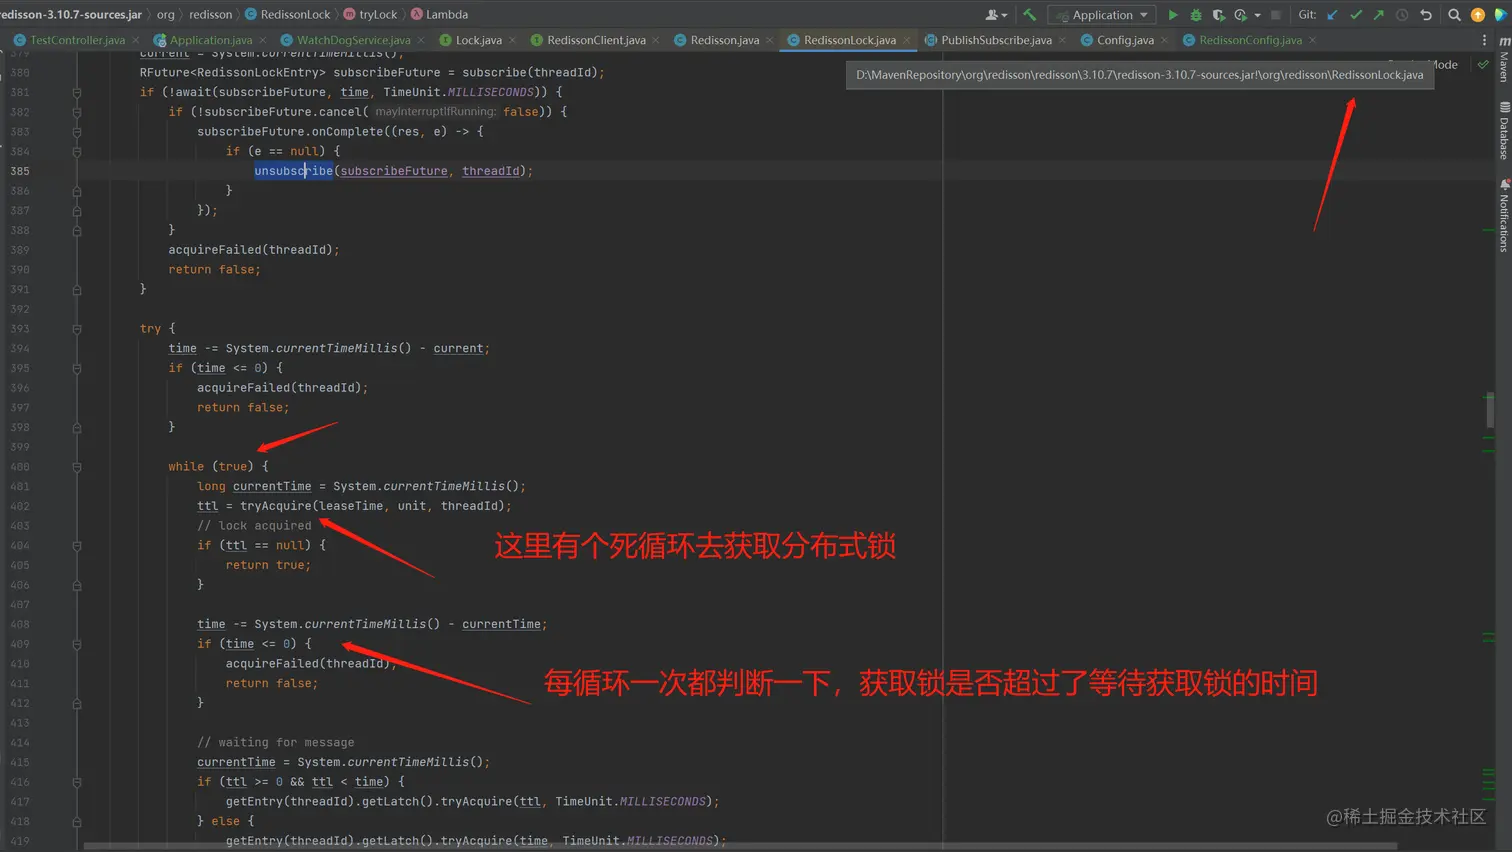1512x852 pixels.
Task: Click the horizontal editor scrollbar
Action: (x=740, y=846)
